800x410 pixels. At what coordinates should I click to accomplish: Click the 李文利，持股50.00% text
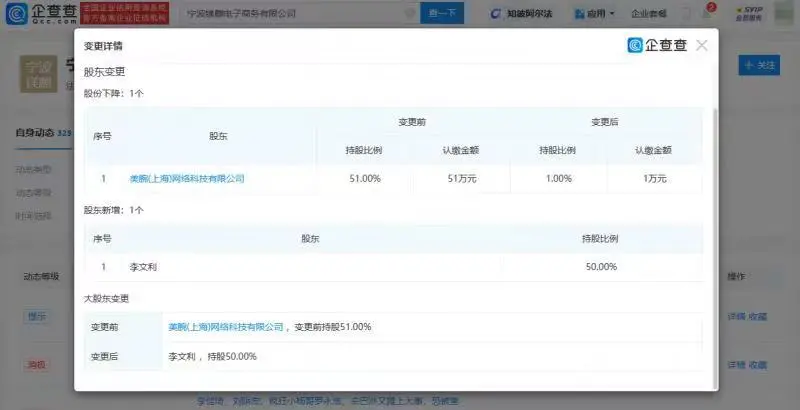pyautogui.click(x=213, y=356)
